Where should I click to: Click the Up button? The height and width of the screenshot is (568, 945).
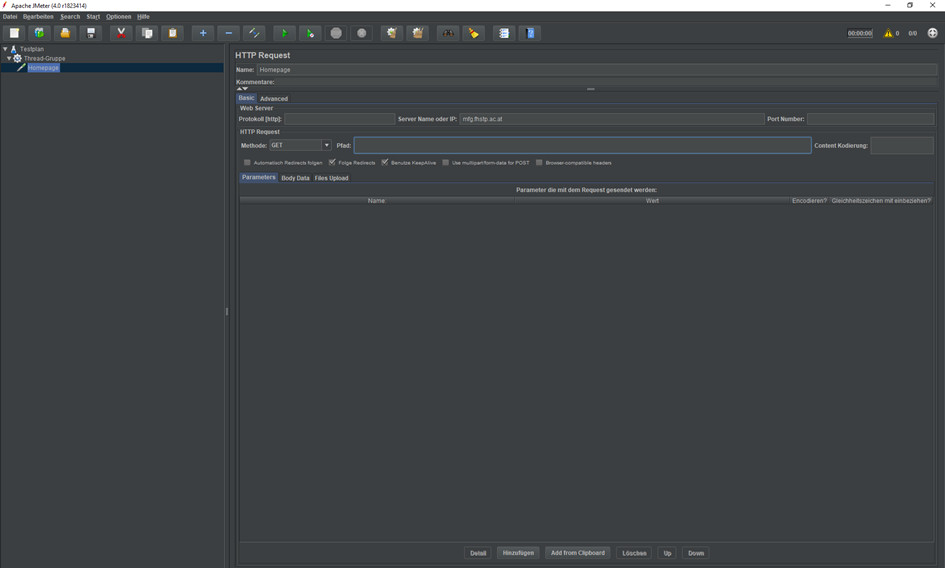(667, 553)
